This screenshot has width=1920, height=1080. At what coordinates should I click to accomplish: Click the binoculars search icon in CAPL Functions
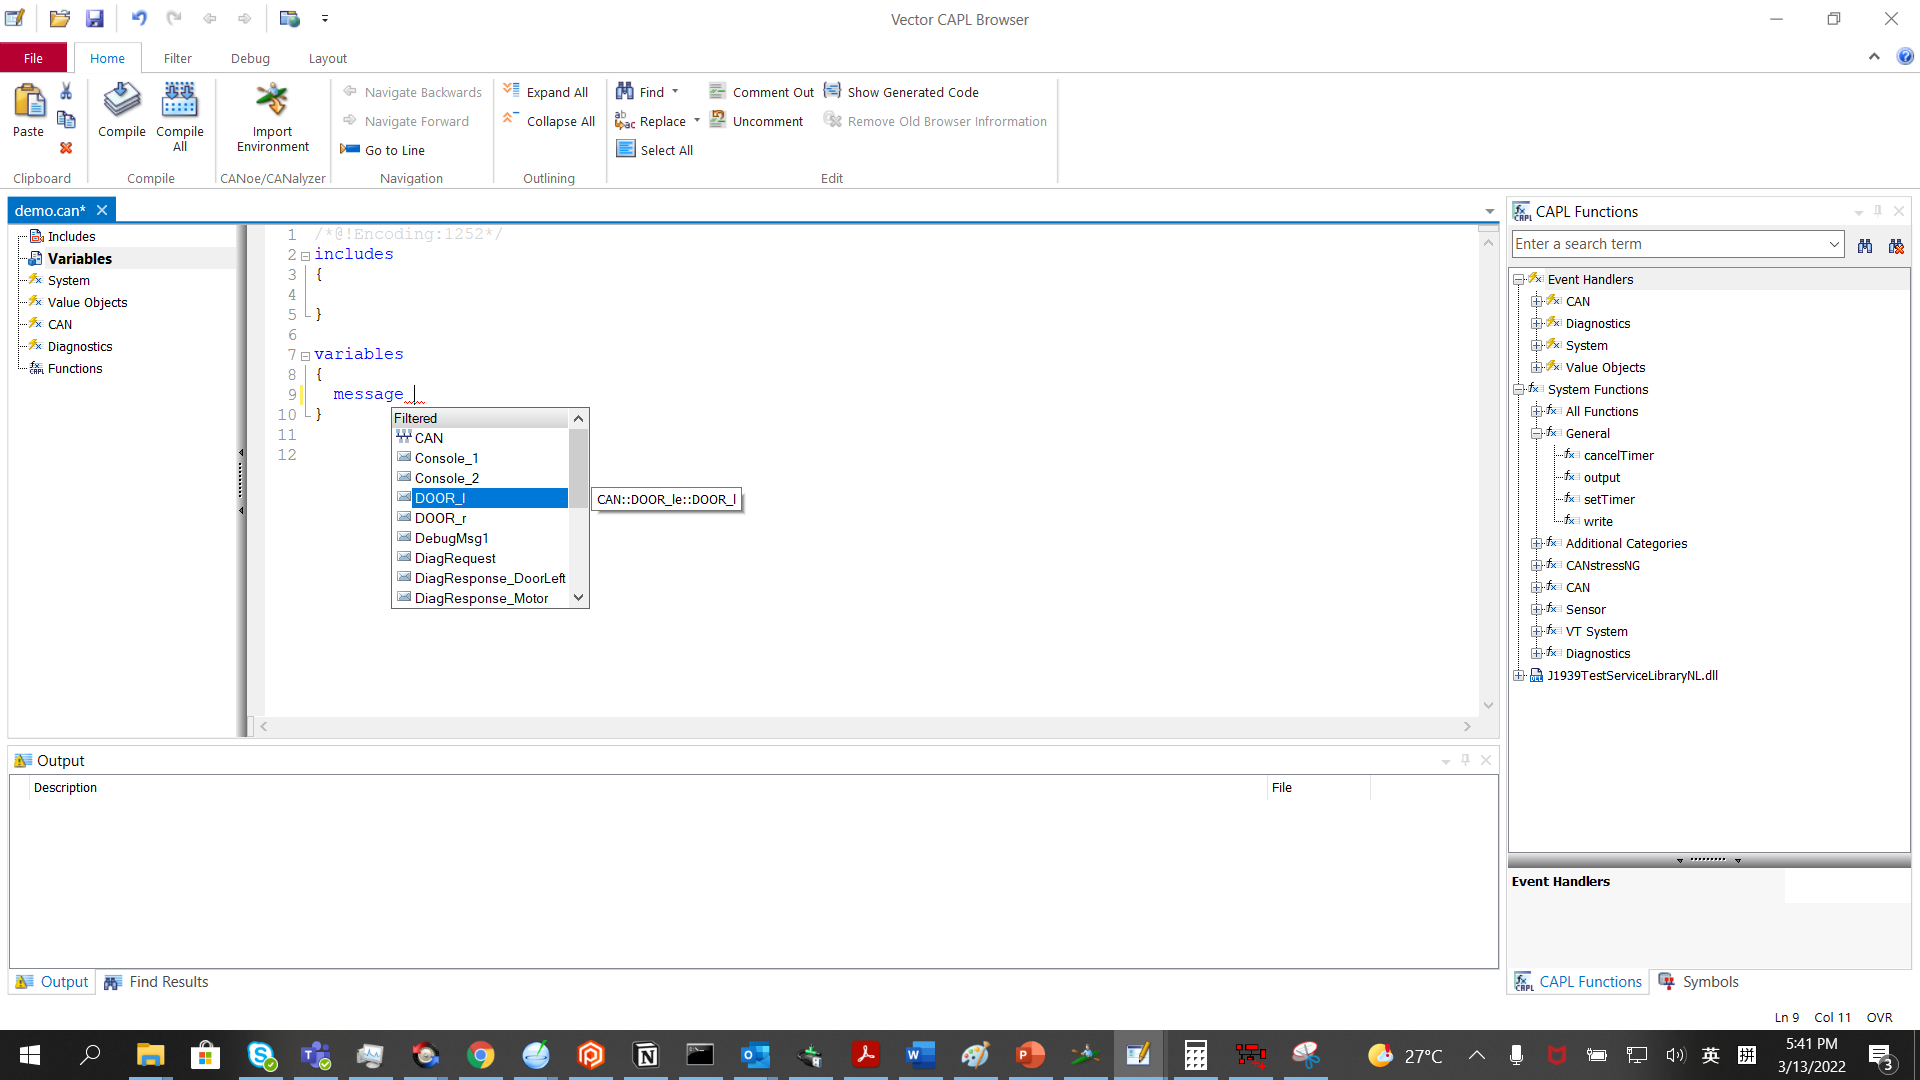click(1865, 245)
